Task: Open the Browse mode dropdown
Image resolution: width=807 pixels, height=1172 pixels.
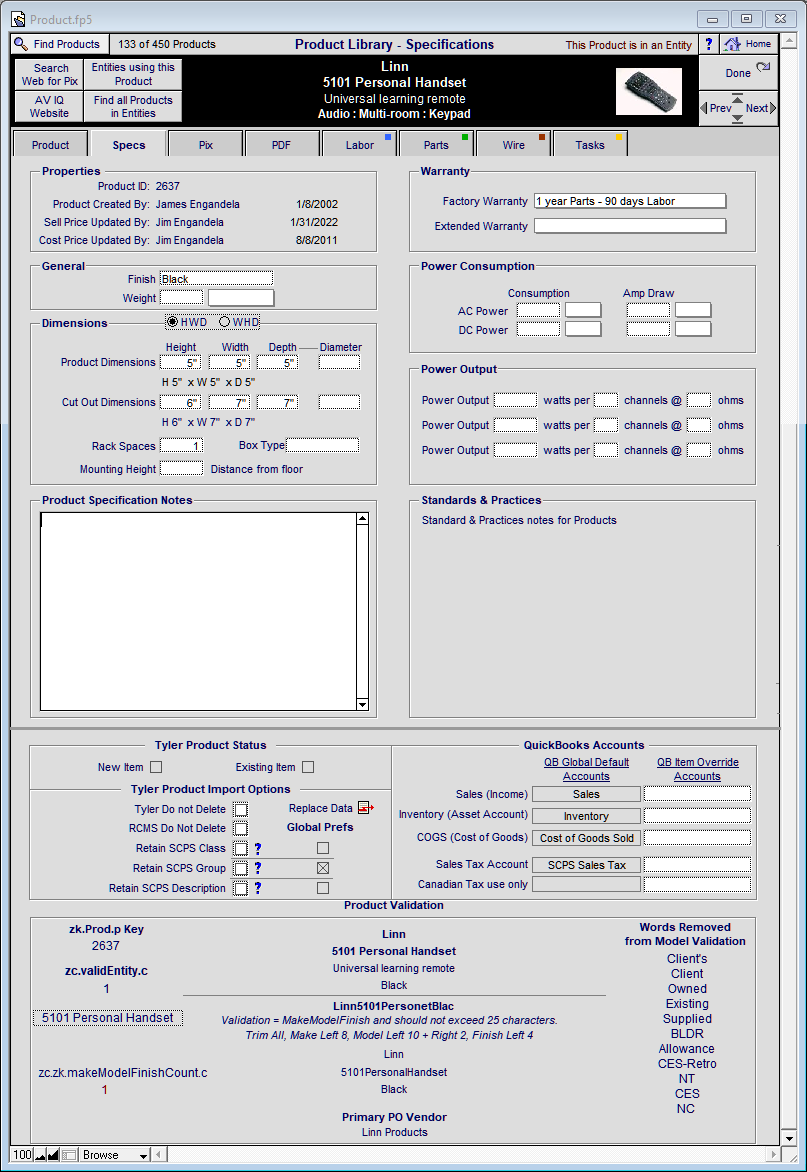Action: [x=115, y=1155]
